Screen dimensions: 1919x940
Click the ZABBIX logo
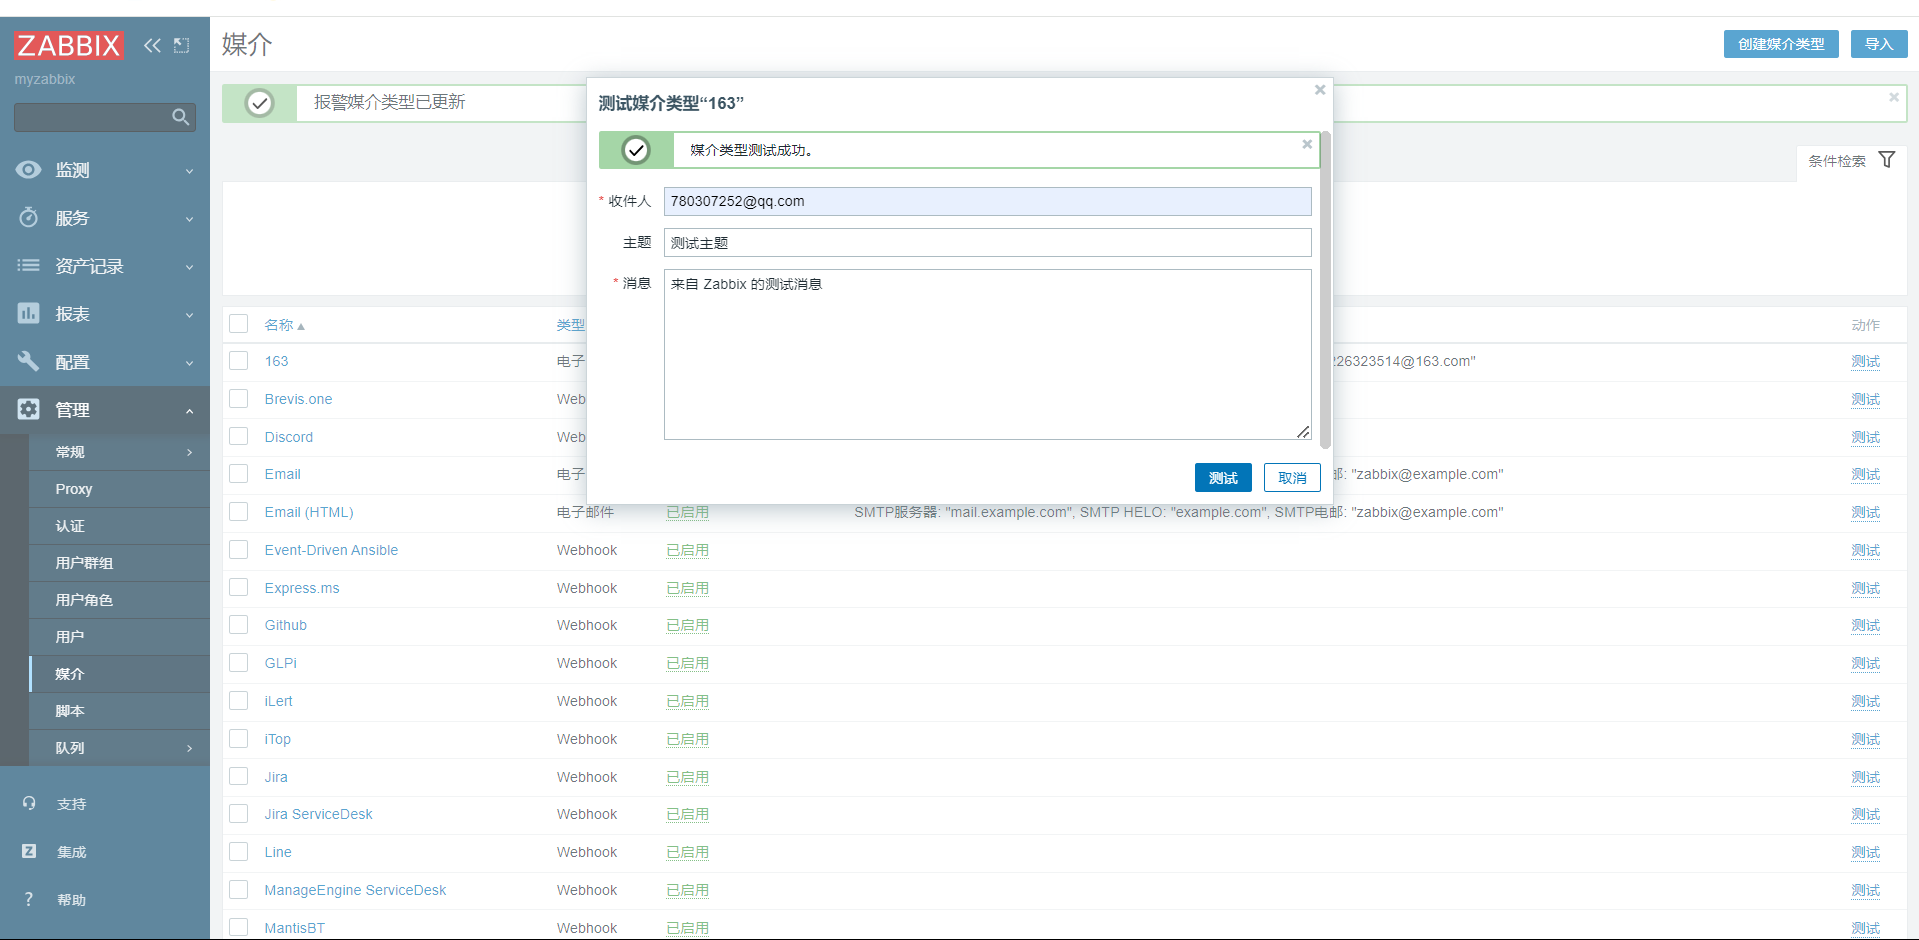pos(68,45)
